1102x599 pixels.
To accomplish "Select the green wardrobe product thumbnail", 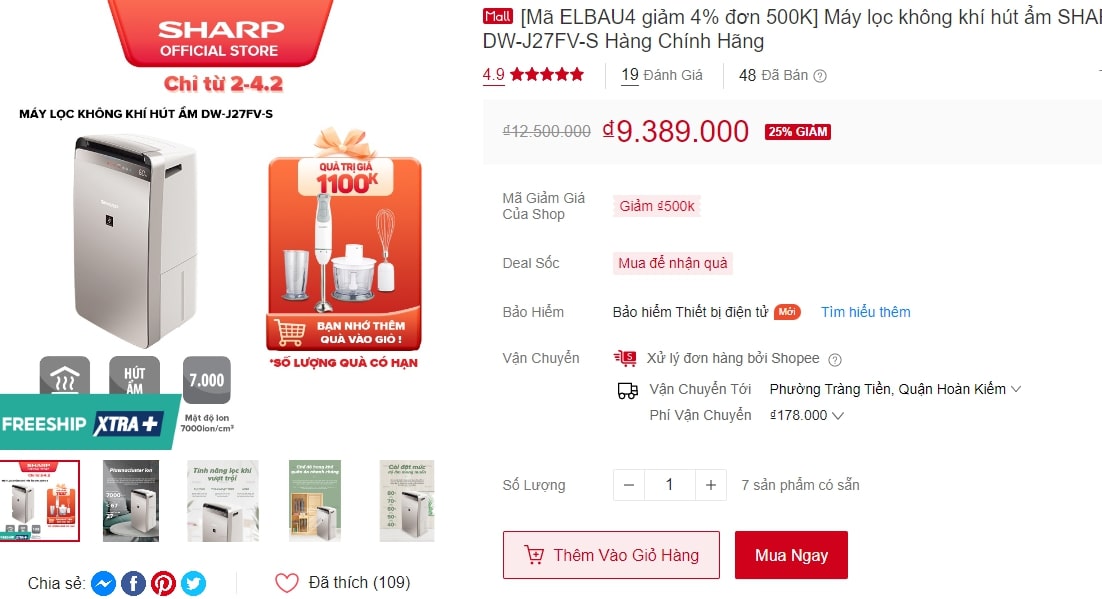I will [x=315, y=501].
